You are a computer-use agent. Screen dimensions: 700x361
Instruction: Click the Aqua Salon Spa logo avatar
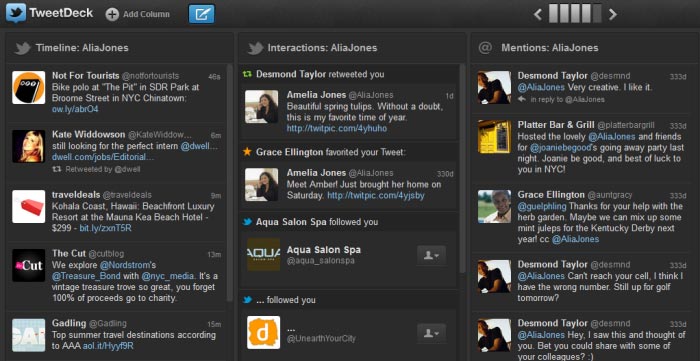[x=263, y=254]
